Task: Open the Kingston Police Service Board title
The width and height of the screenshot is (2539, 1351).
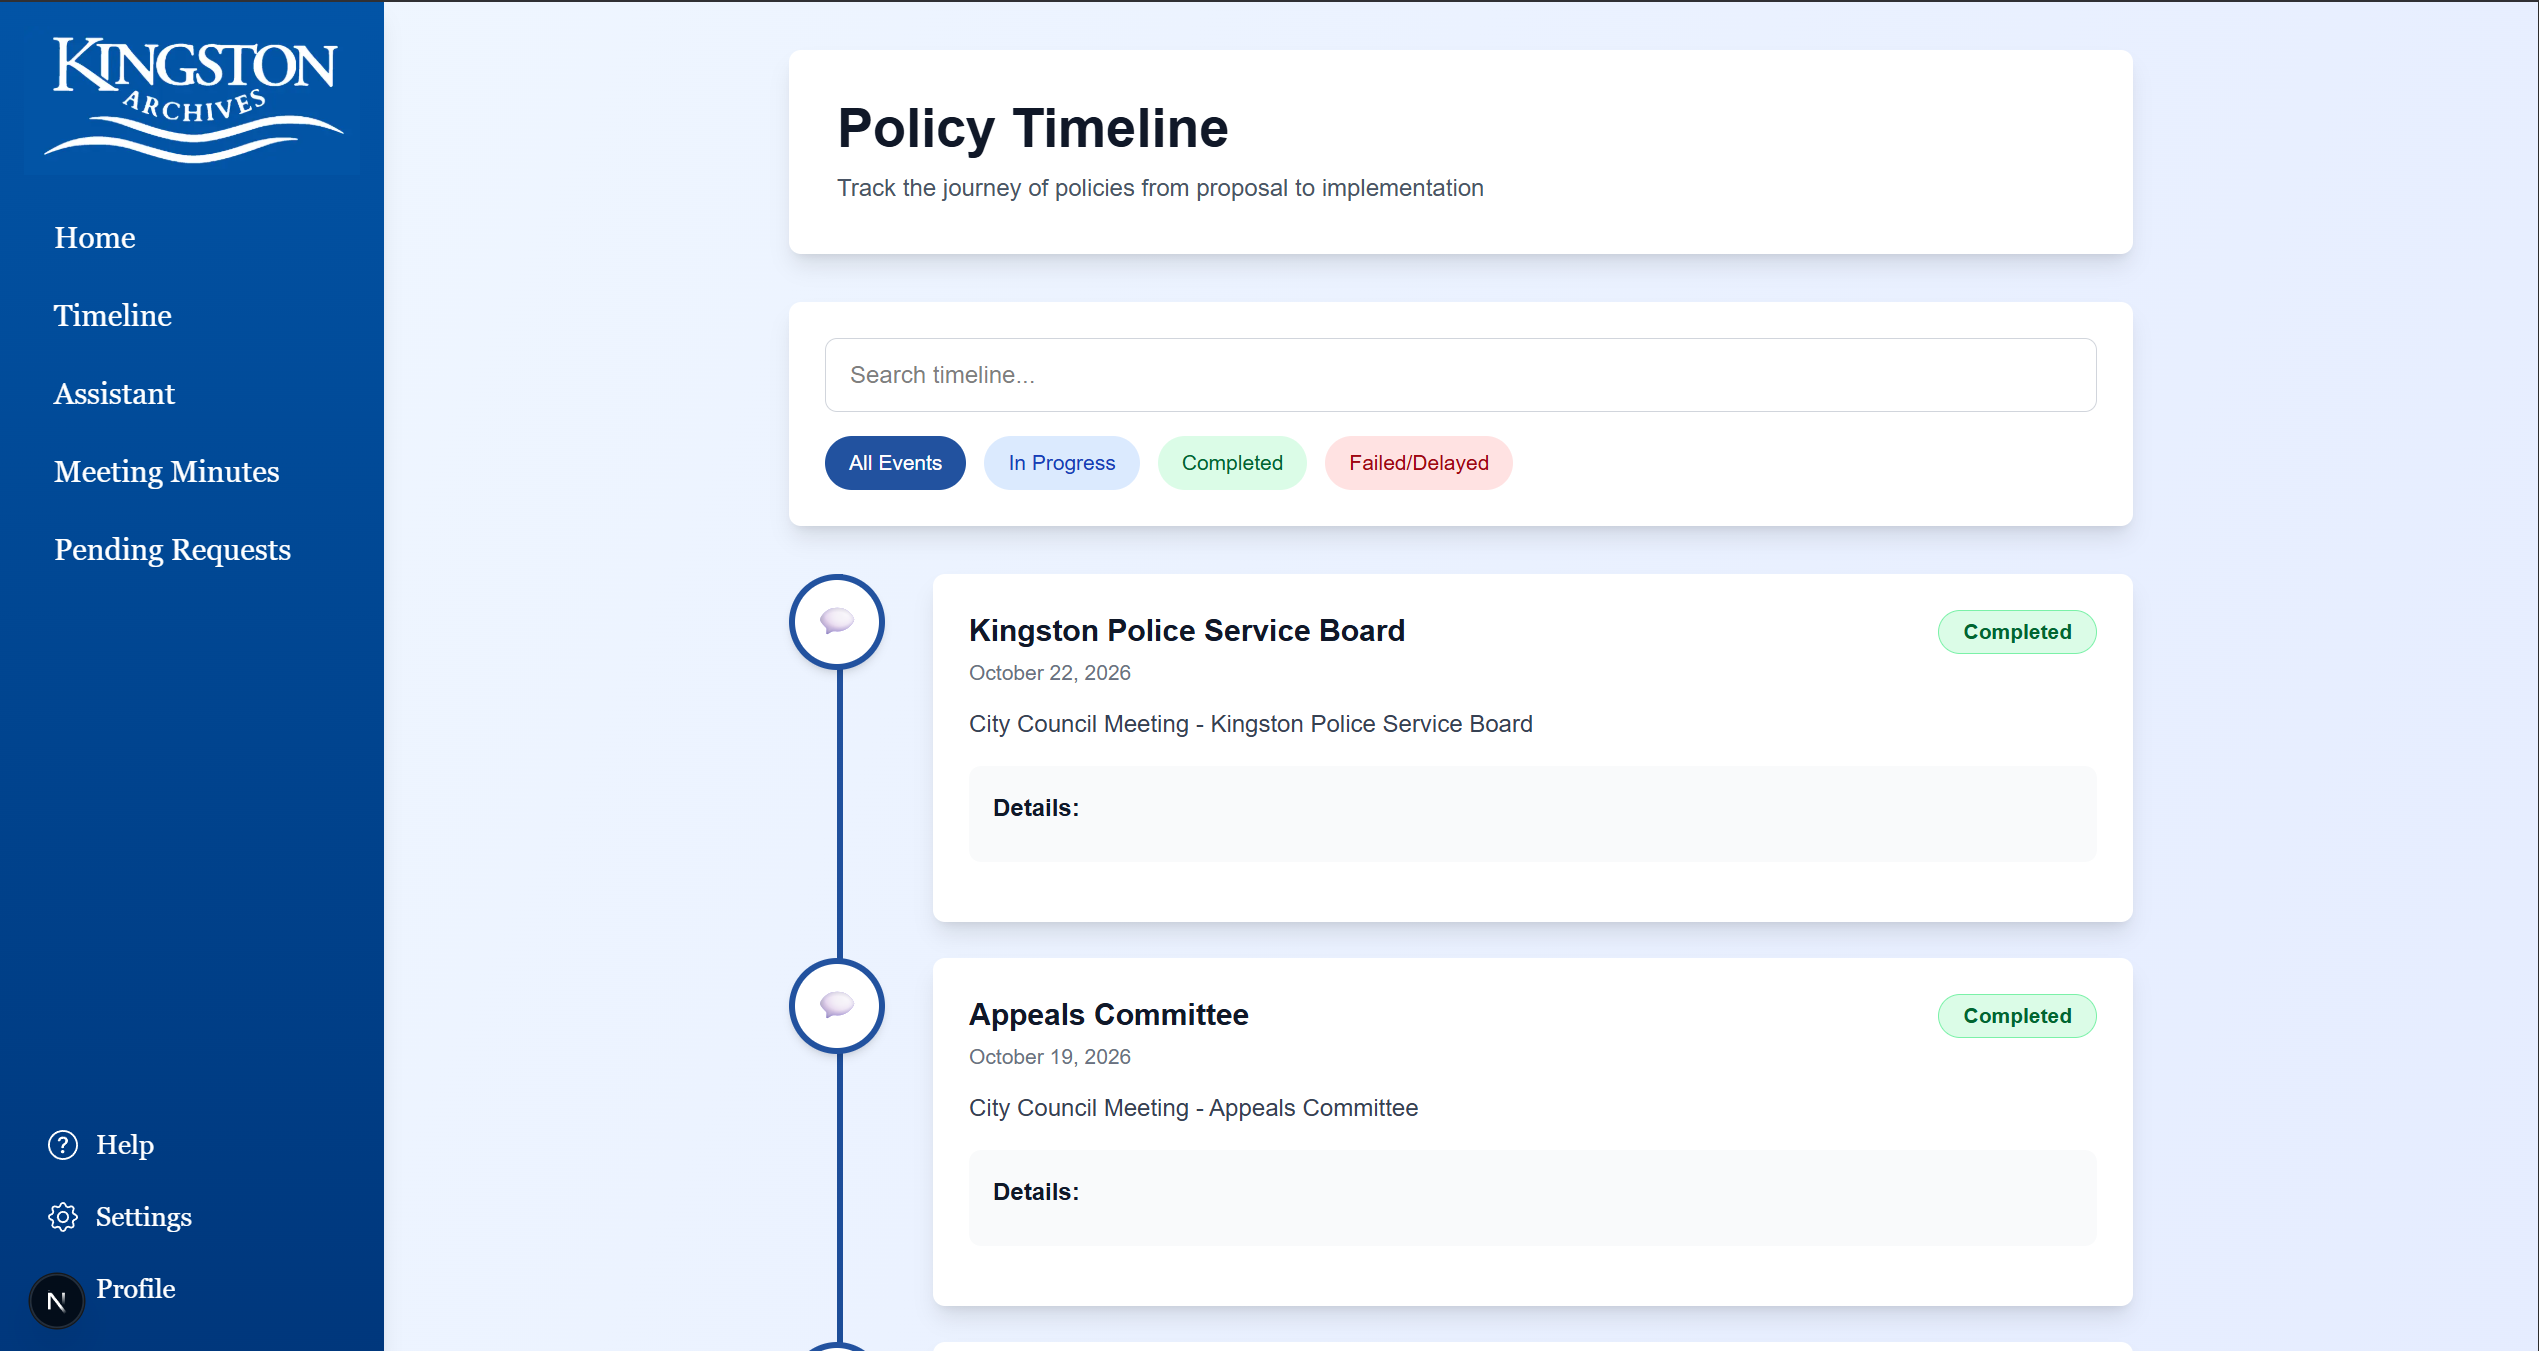Action: (x=1187, y=631)
